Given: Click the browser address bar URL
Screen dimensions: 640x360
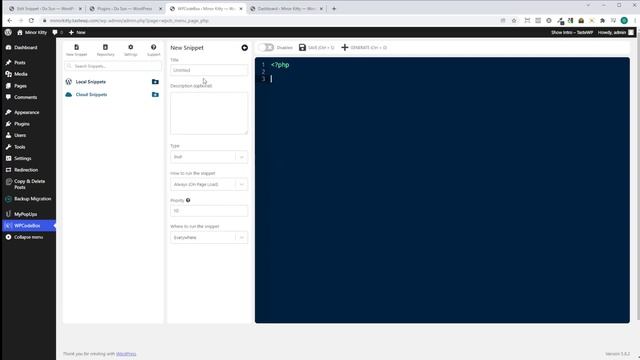Looking at the screenshot, I should (x=129, y=20).
